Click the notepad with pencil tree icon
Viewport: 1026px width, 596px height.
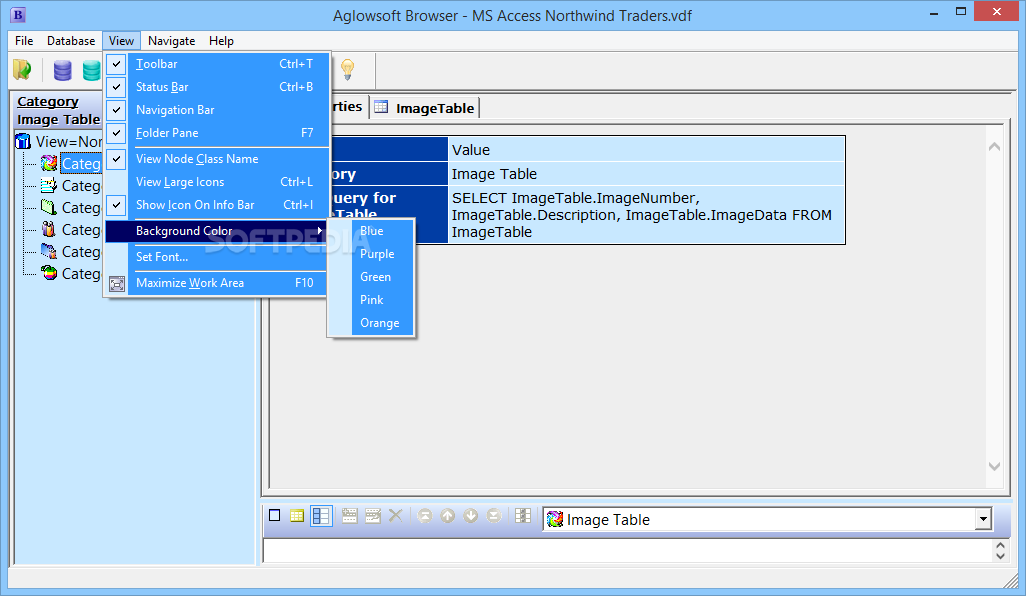[x=49, y=186]
